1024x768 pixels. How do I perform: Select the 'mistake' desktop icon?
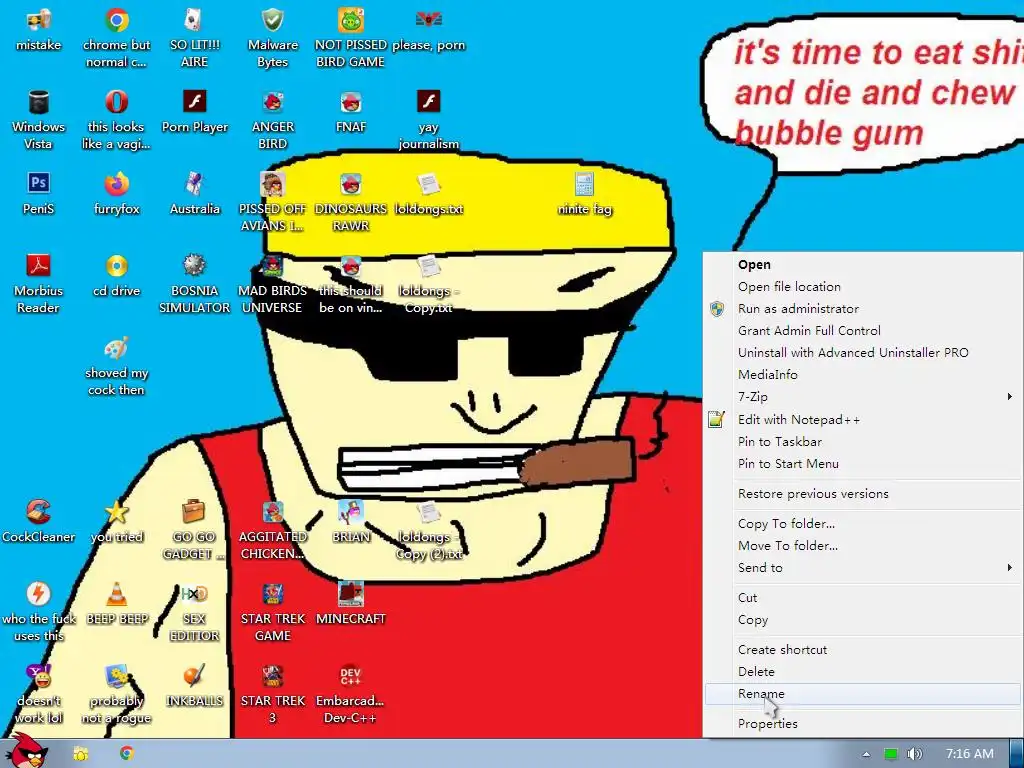point(38,31)
